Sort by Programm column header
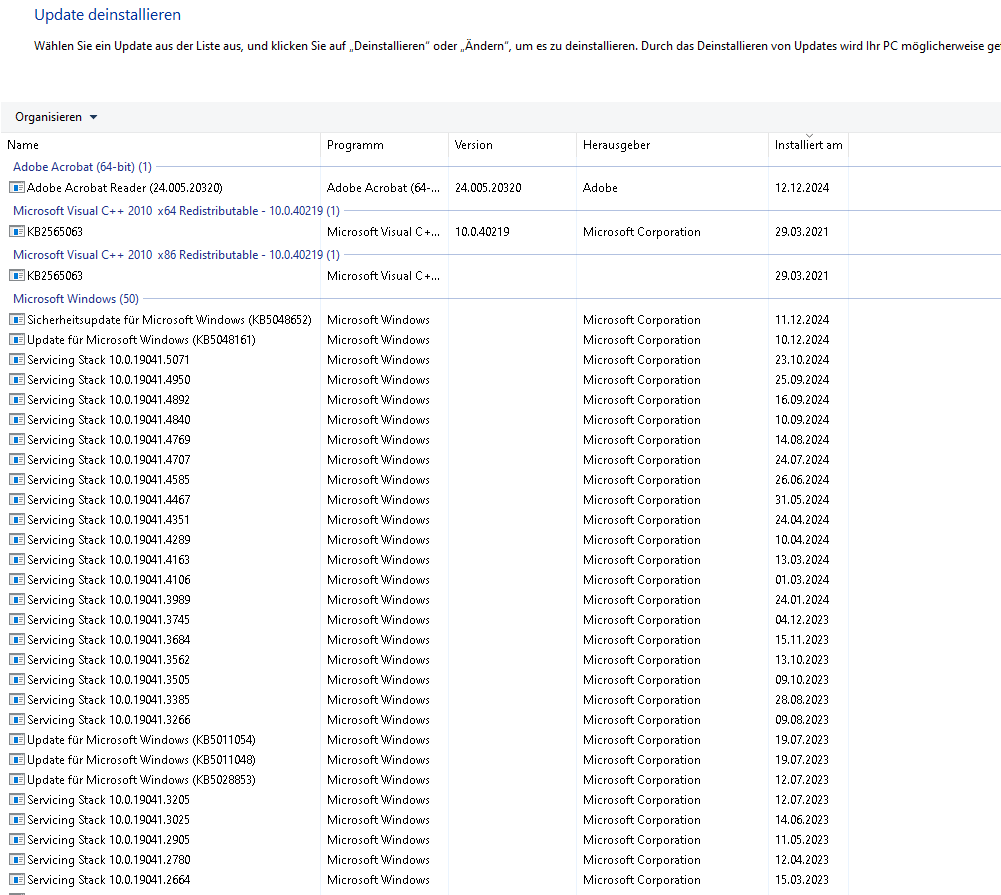The width and height of the screenshot is (1001, 895). tap(355, 145)
